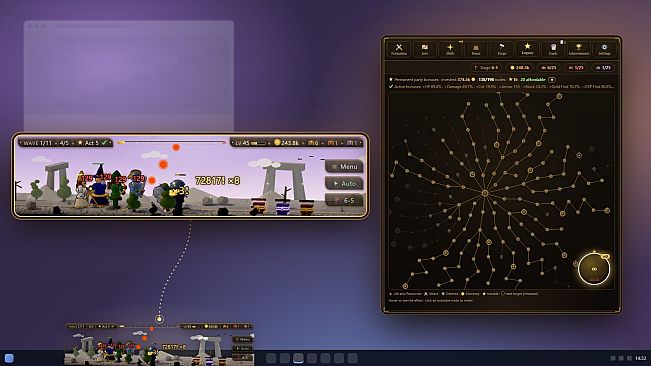Click the 6-5 stage button in game

click(x=344, y=200)
